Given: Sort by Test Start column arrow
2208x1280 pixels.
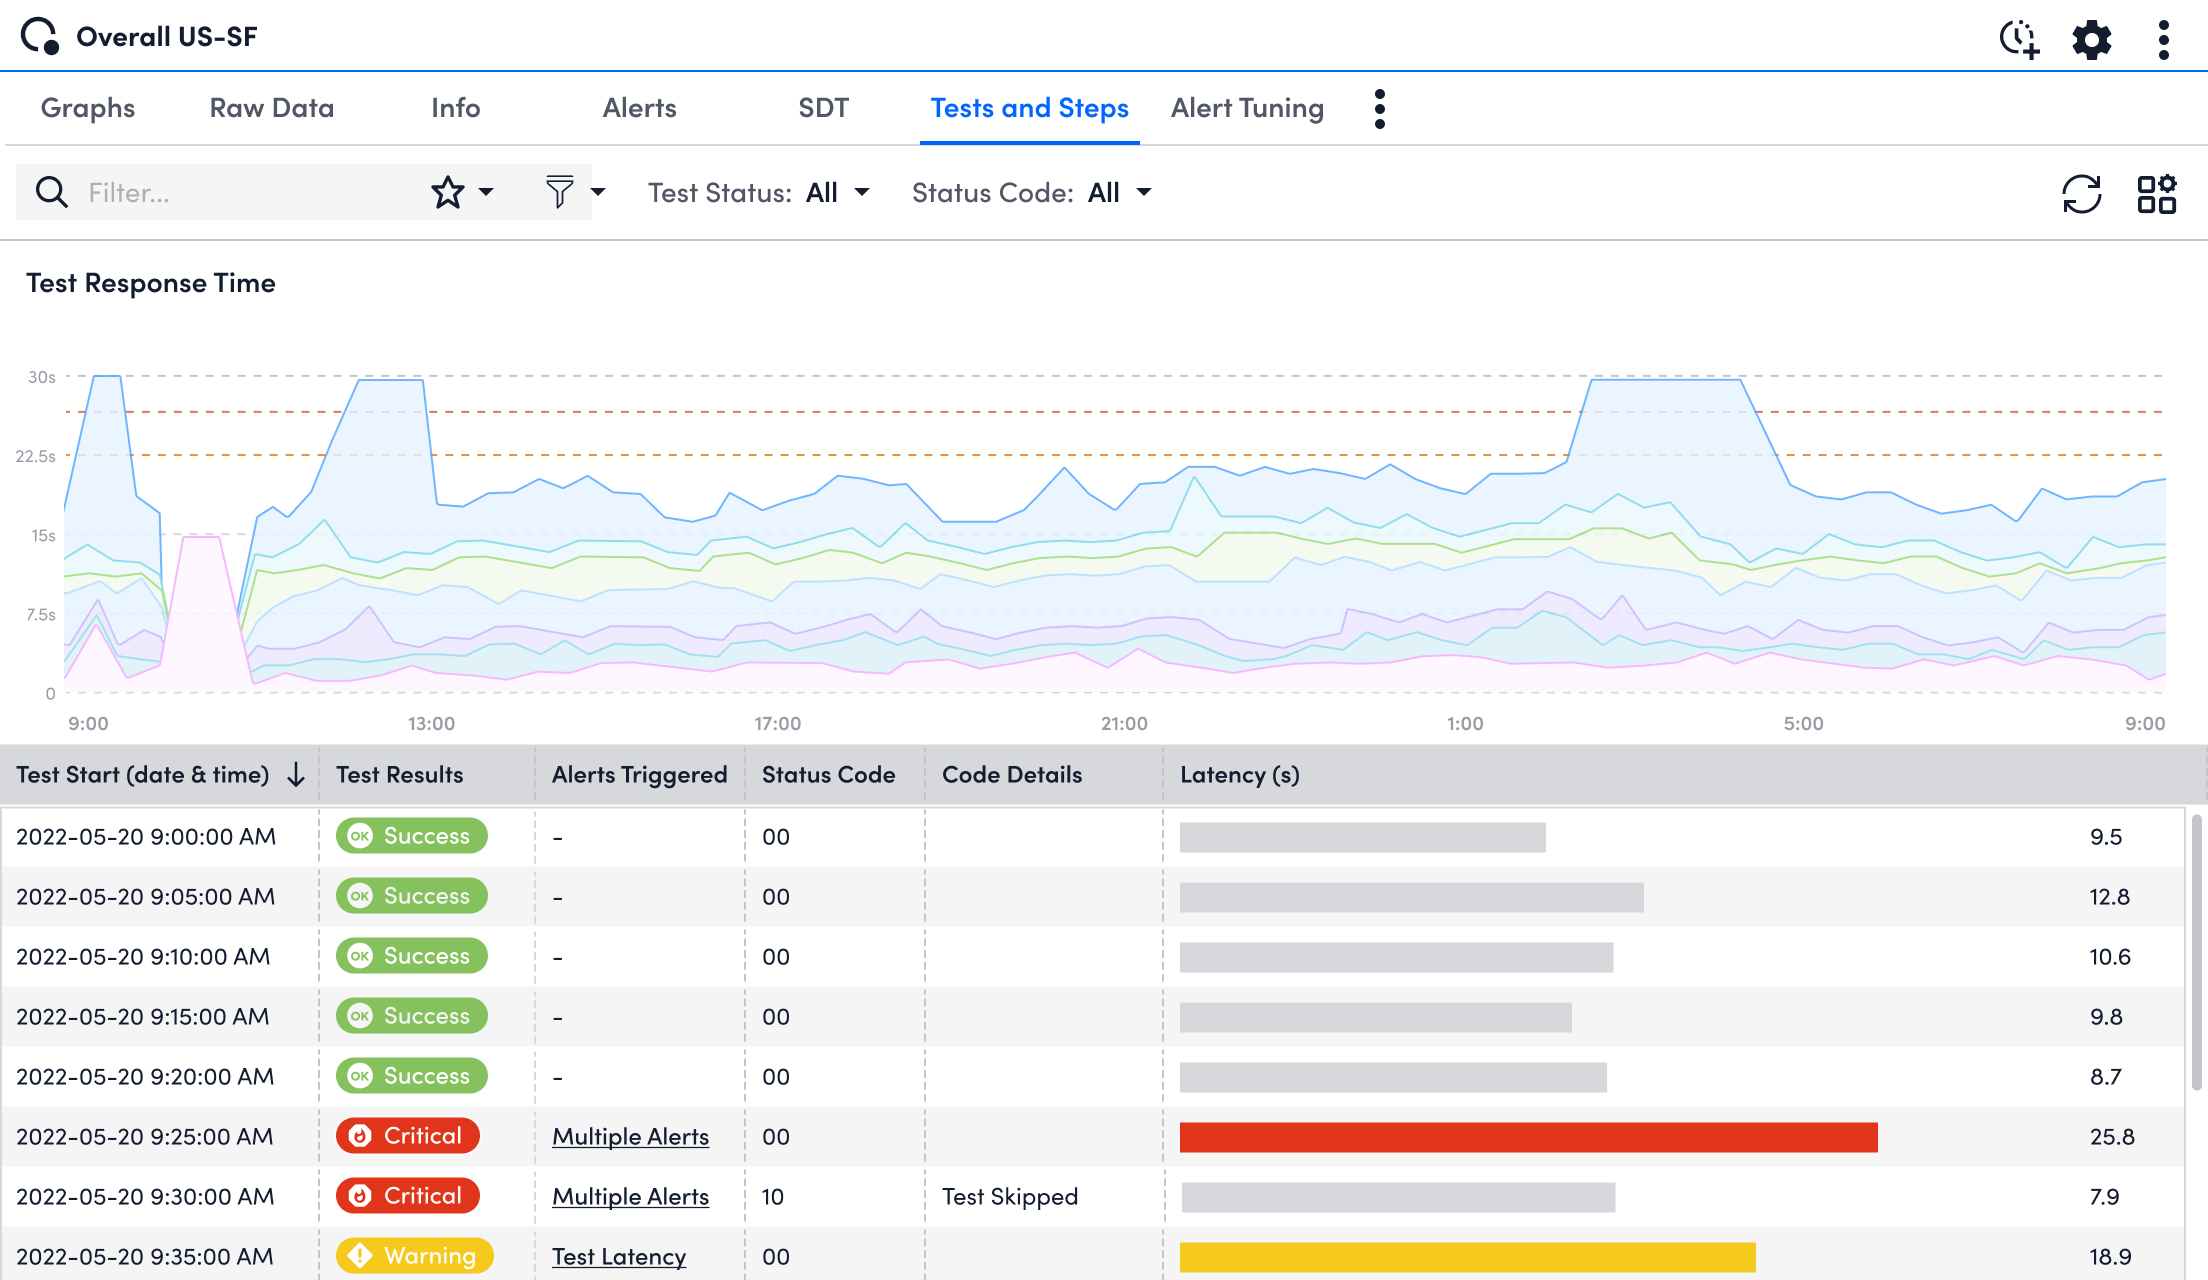Looking at the screenshot, I should click(296, 775).
